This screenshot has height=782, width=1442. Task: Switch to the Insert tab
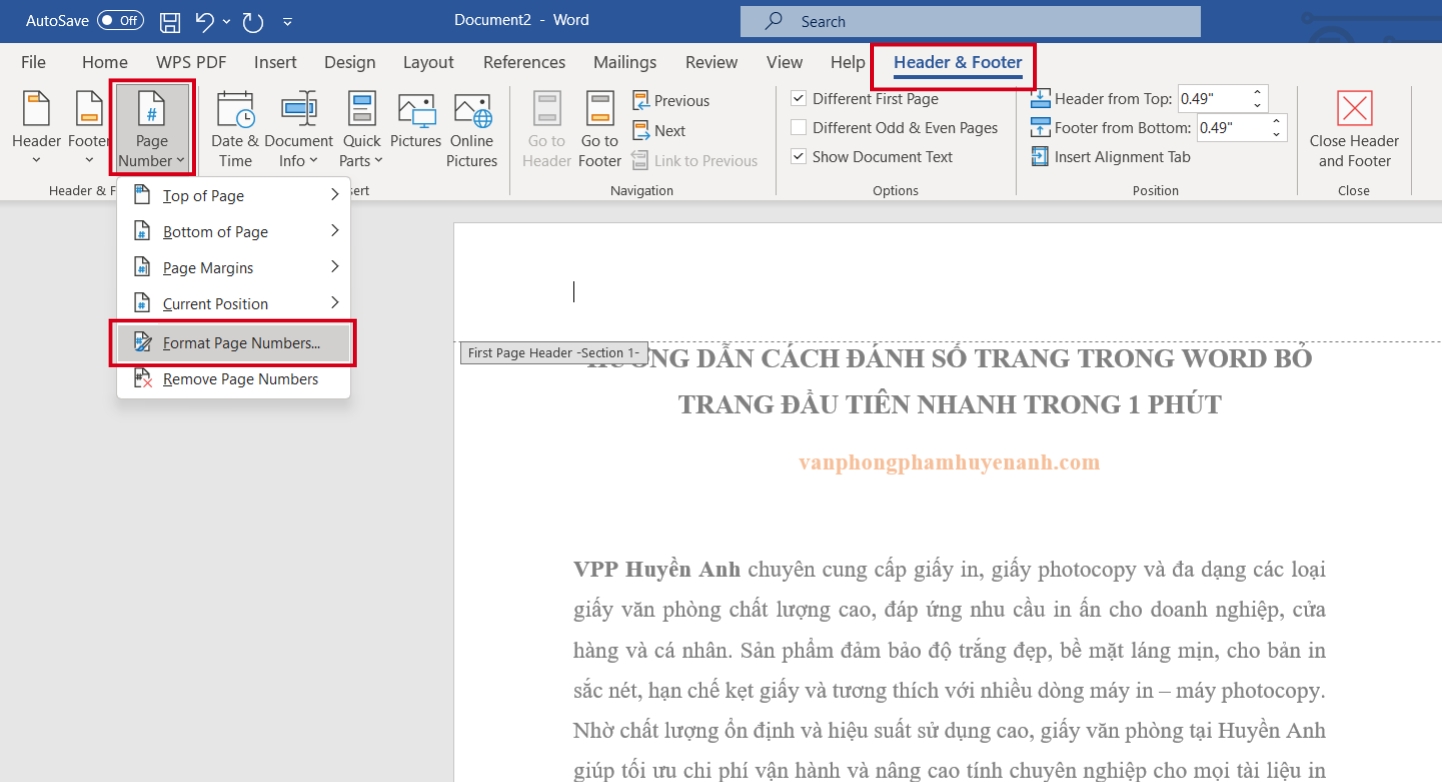(x=275, y=62)
